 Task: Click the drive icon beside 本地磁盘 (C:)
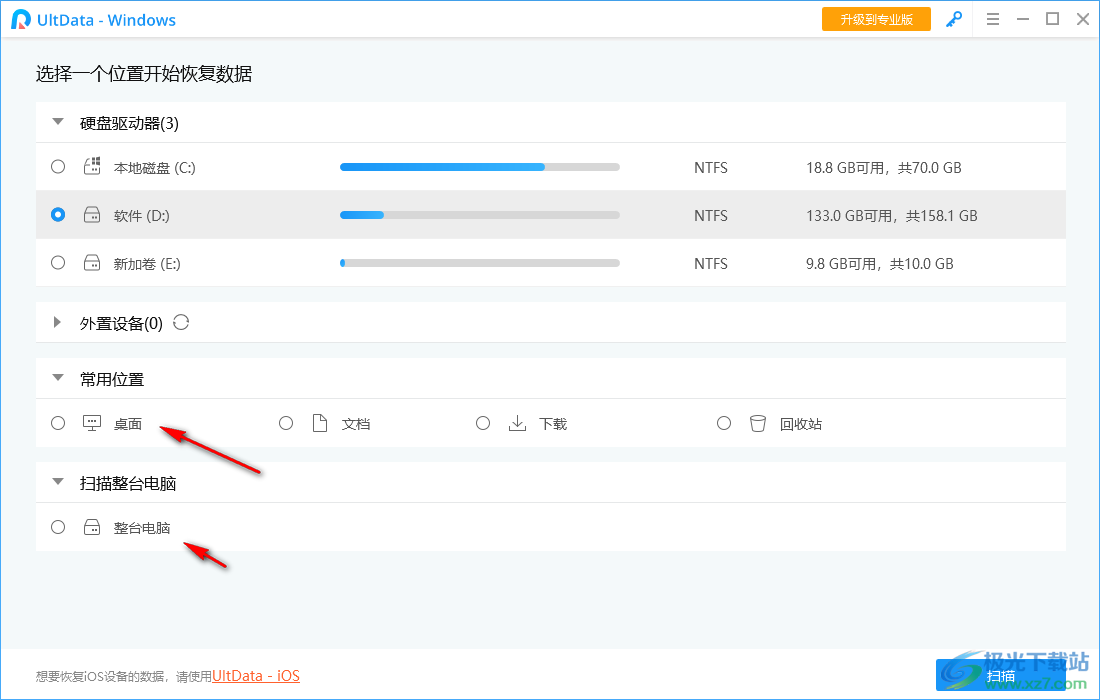pos(91,166)
